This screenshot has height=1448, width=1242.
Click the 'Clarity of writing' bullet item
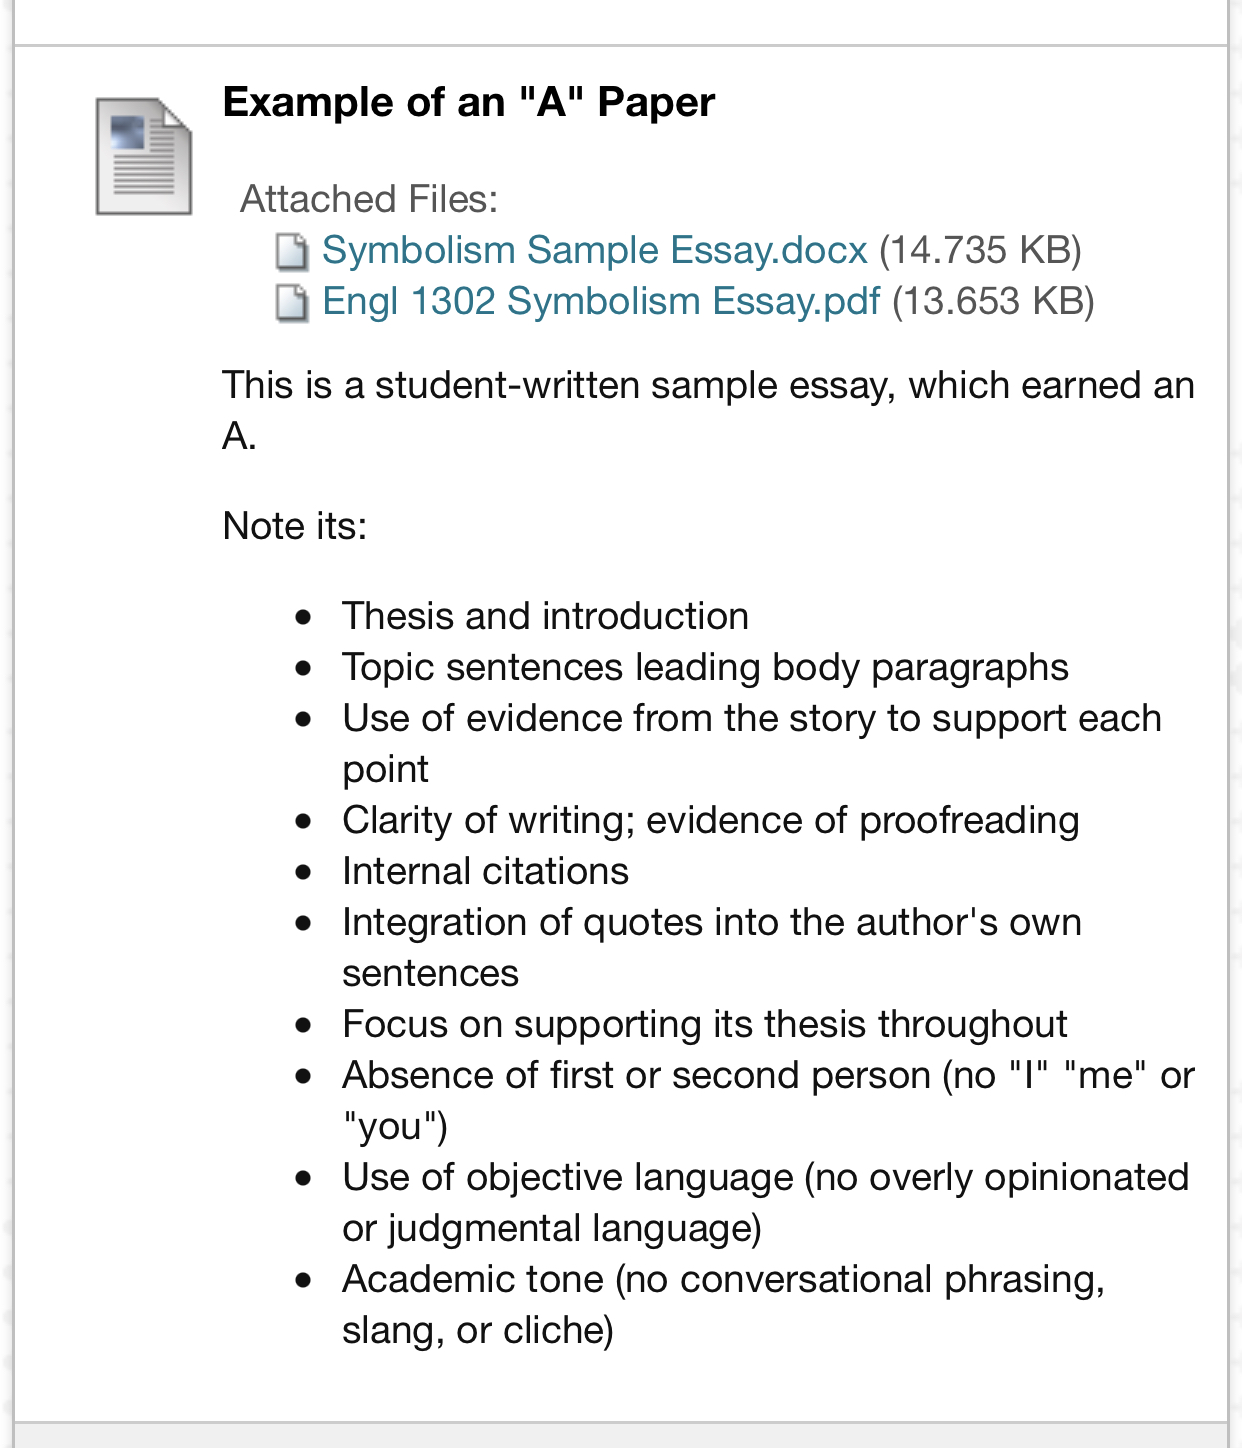710,820
